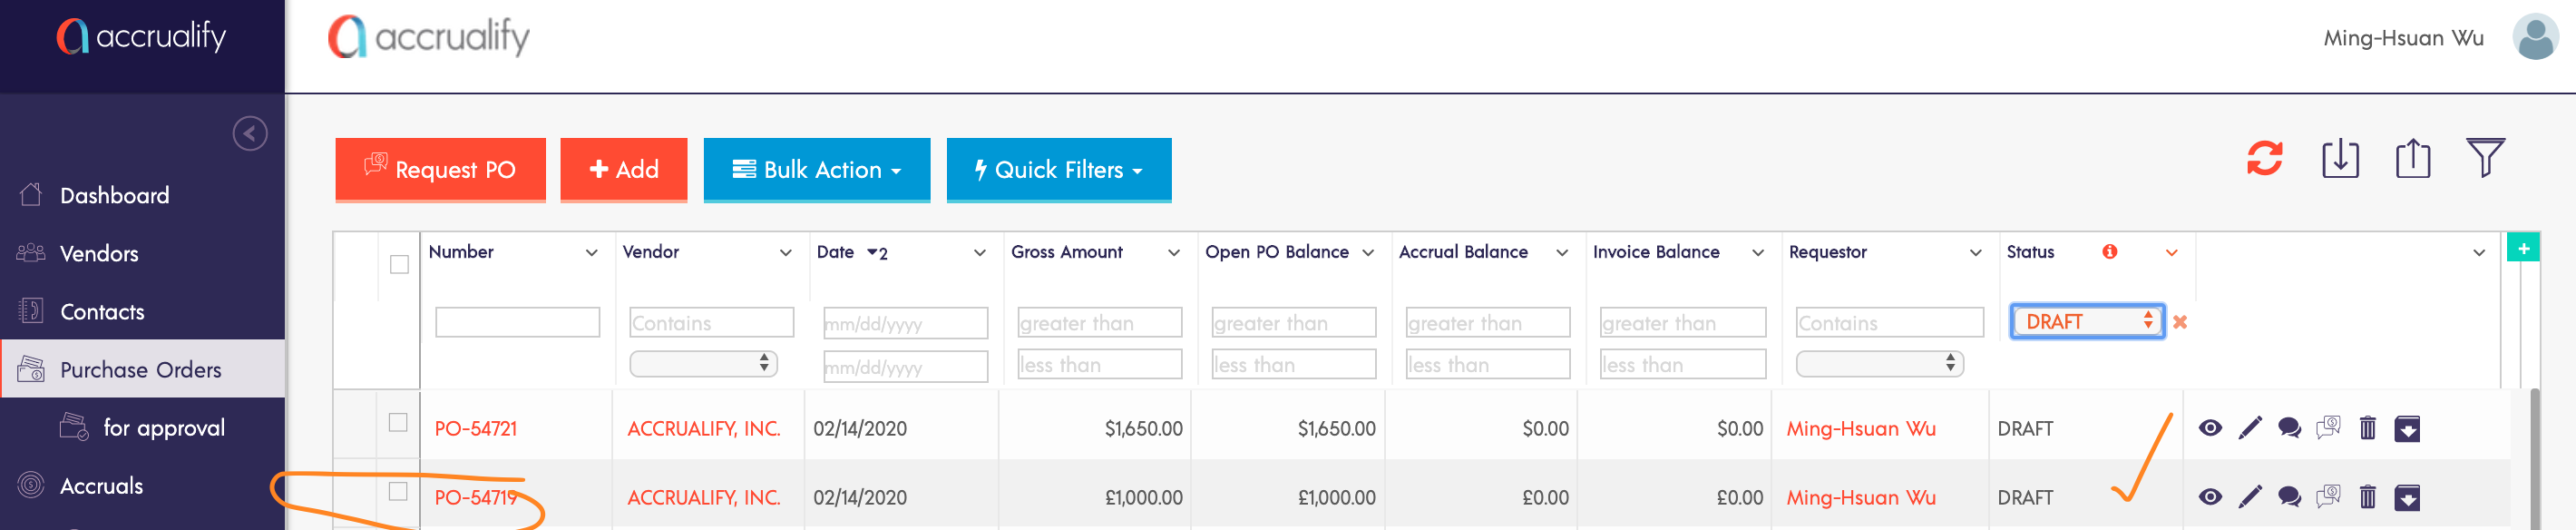Check the PO-54721 row checkbox
The width and height of the screenshot is (2576, 530).
pyautogui.click(x=398, y=423)
